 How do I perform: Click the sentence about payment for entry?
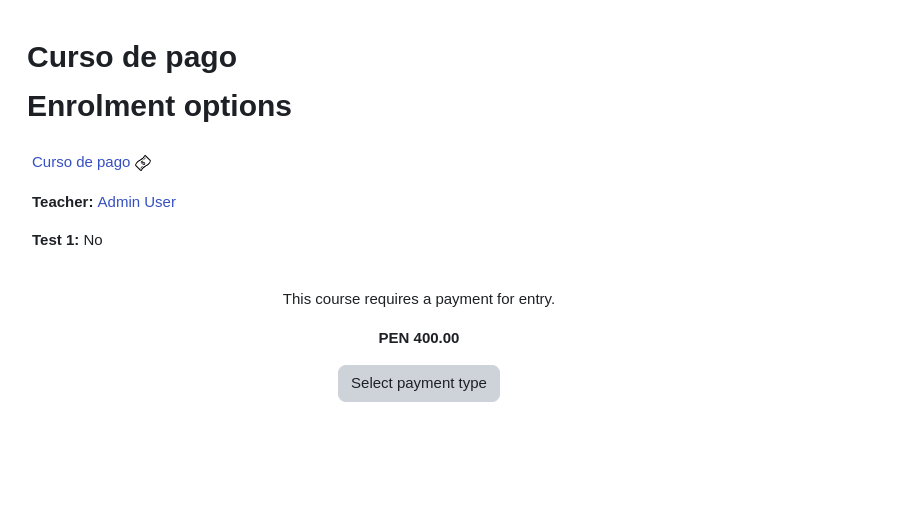click(418, 299)
